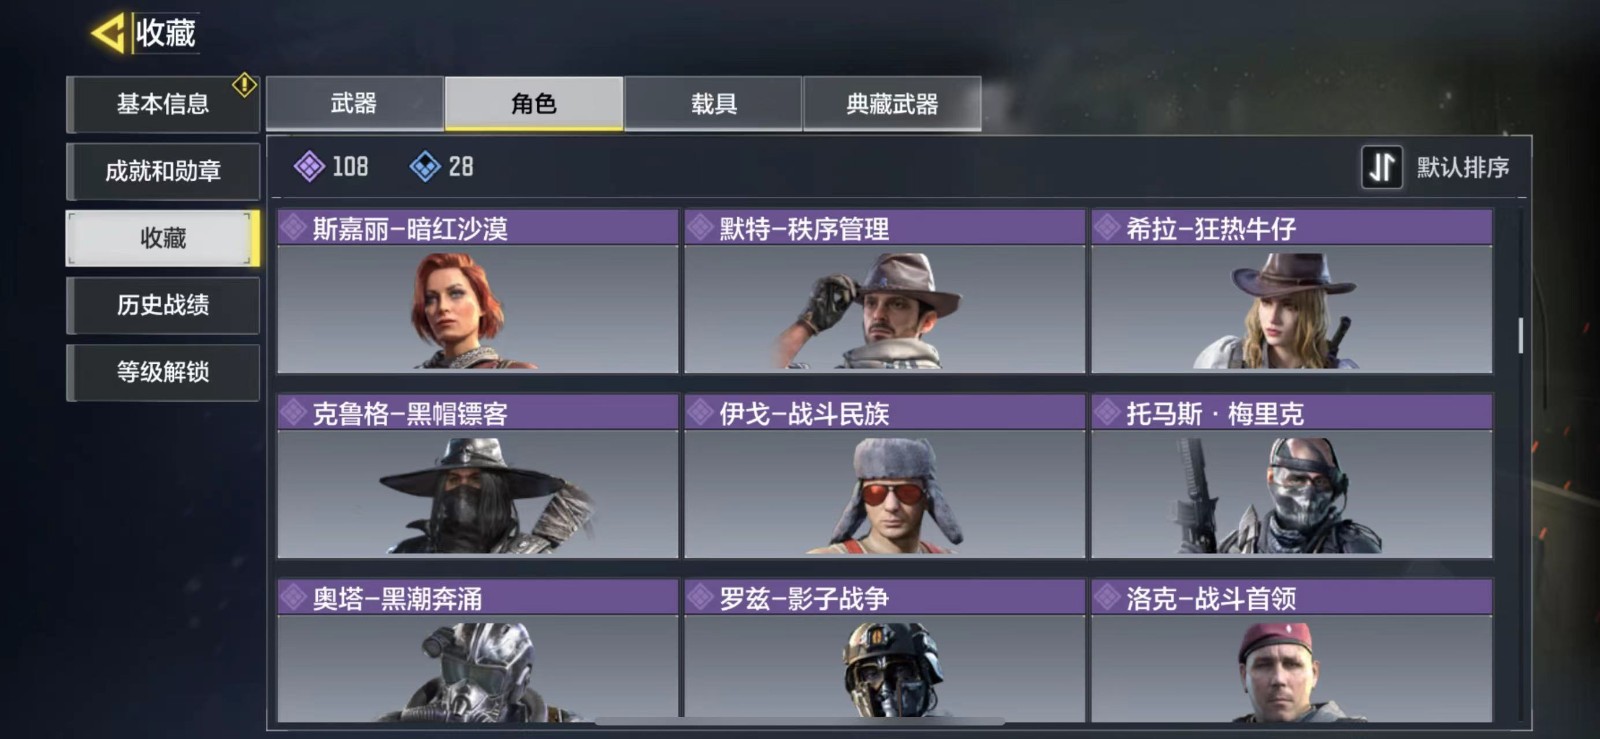Select the 克鲁格-黑帽镖客 character card
Image resolution: width=1600 pixels, height=739 pixels.
coord(478,476)
